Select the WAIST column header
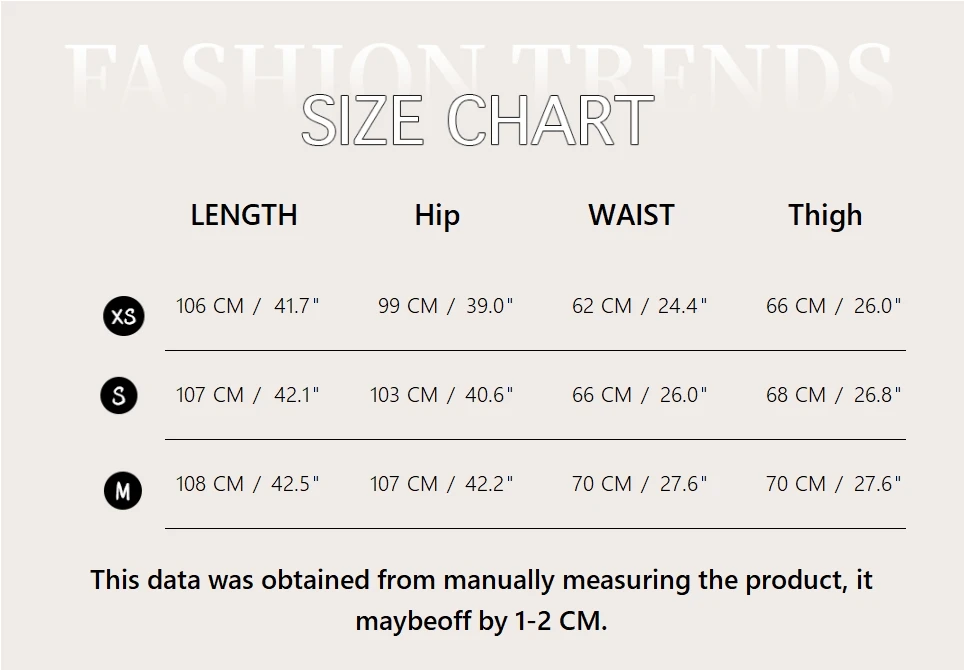Screen dimensions: 964x670 click(631, 215)
